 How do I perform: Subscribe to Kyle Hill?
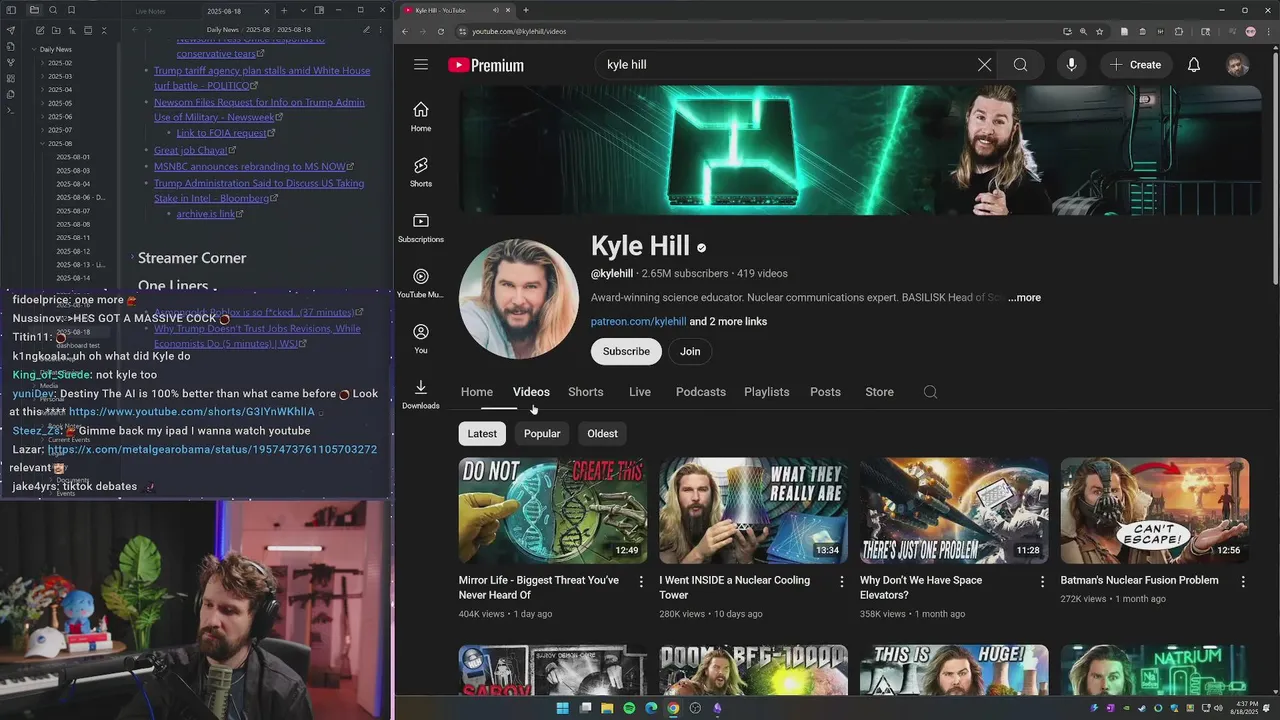coord(626,352)
